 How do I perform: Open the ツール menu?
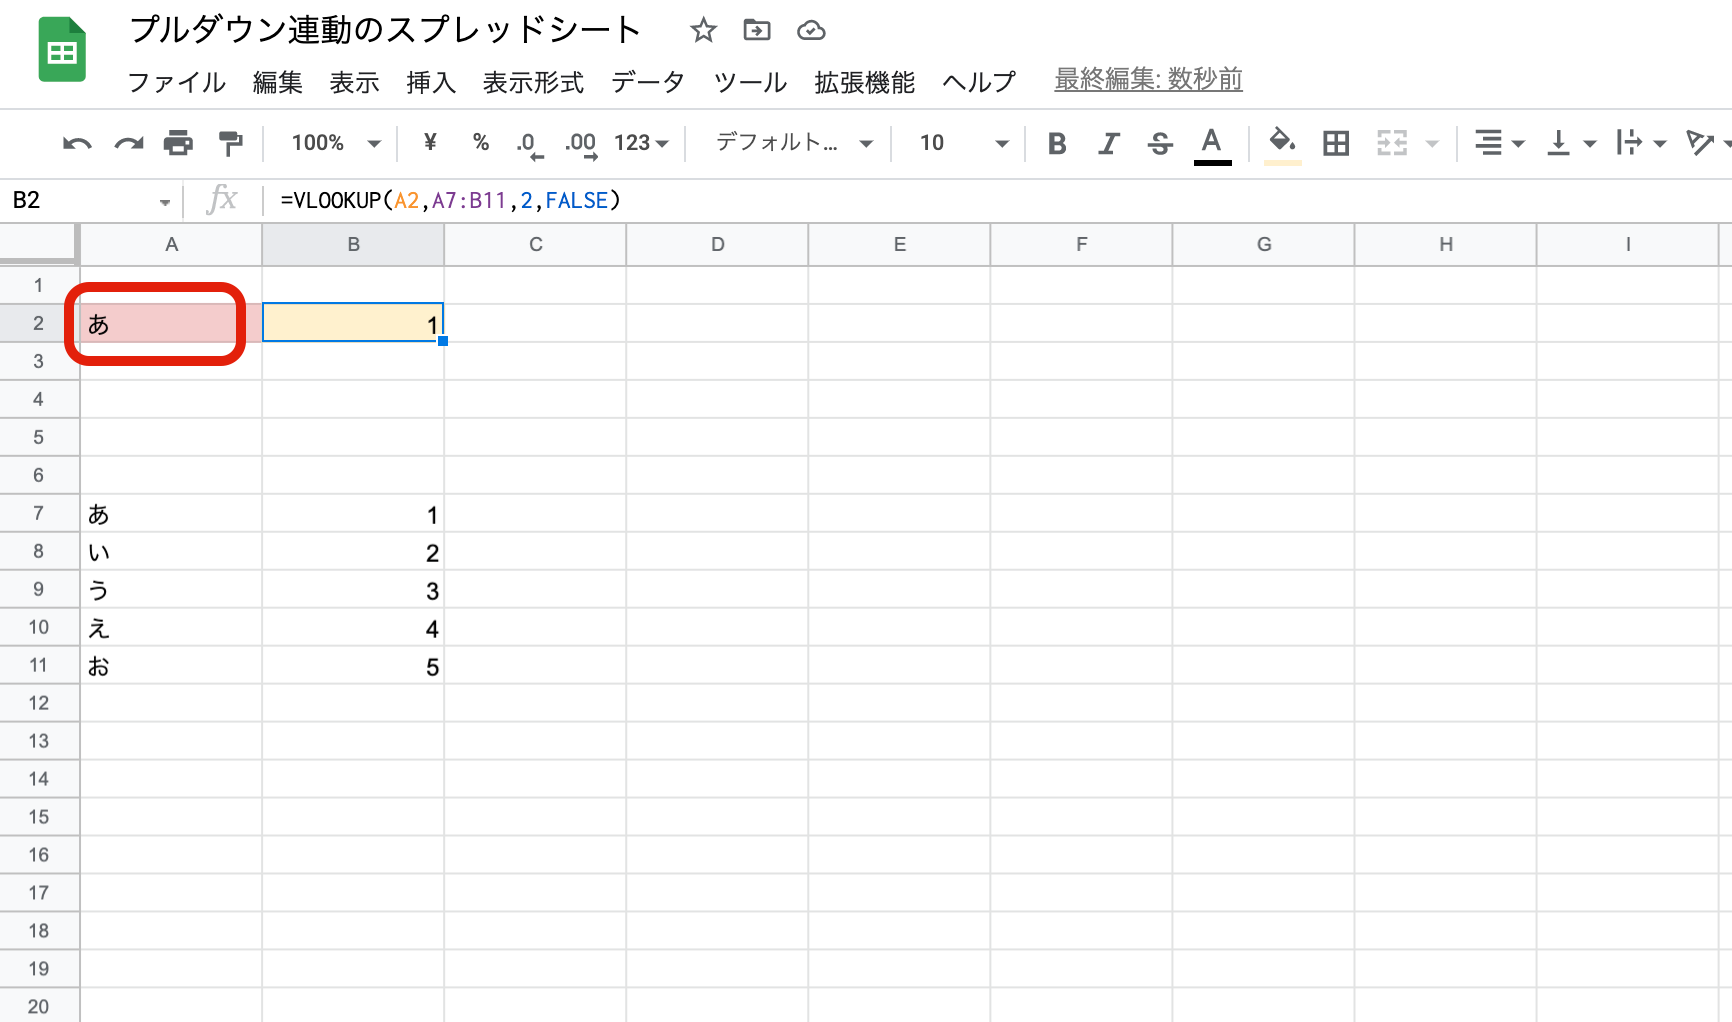(x=750, y=82)
